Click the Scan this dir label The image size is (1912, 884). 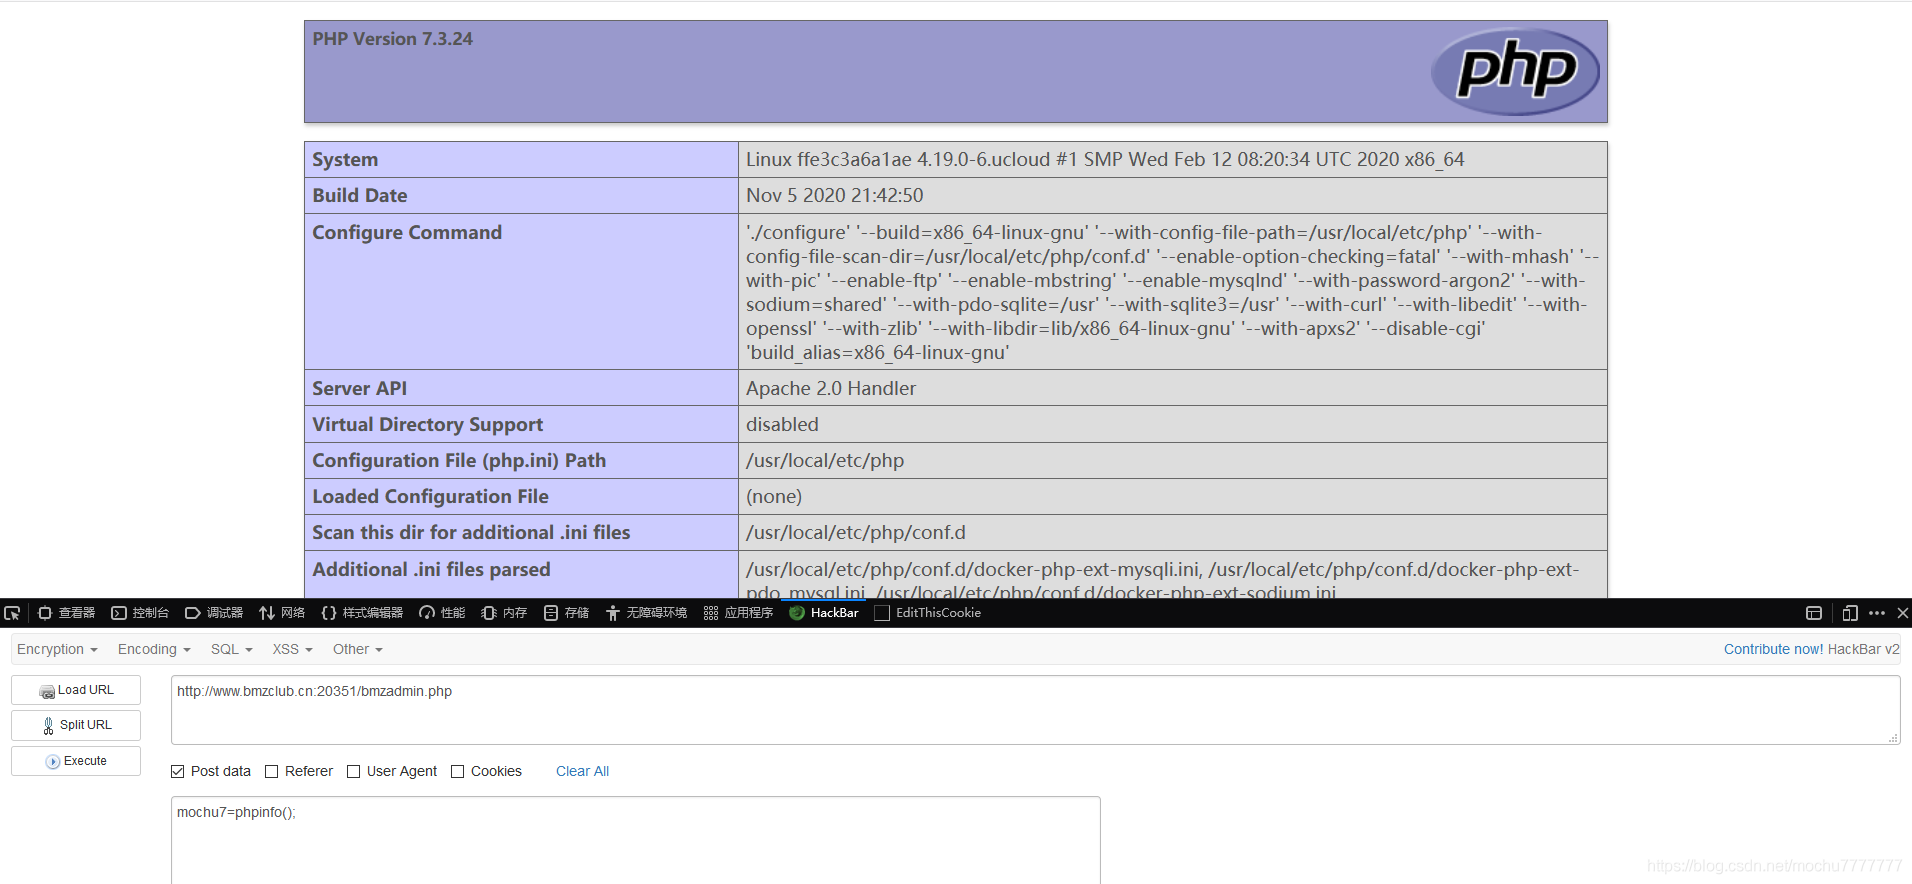[471, 532]
